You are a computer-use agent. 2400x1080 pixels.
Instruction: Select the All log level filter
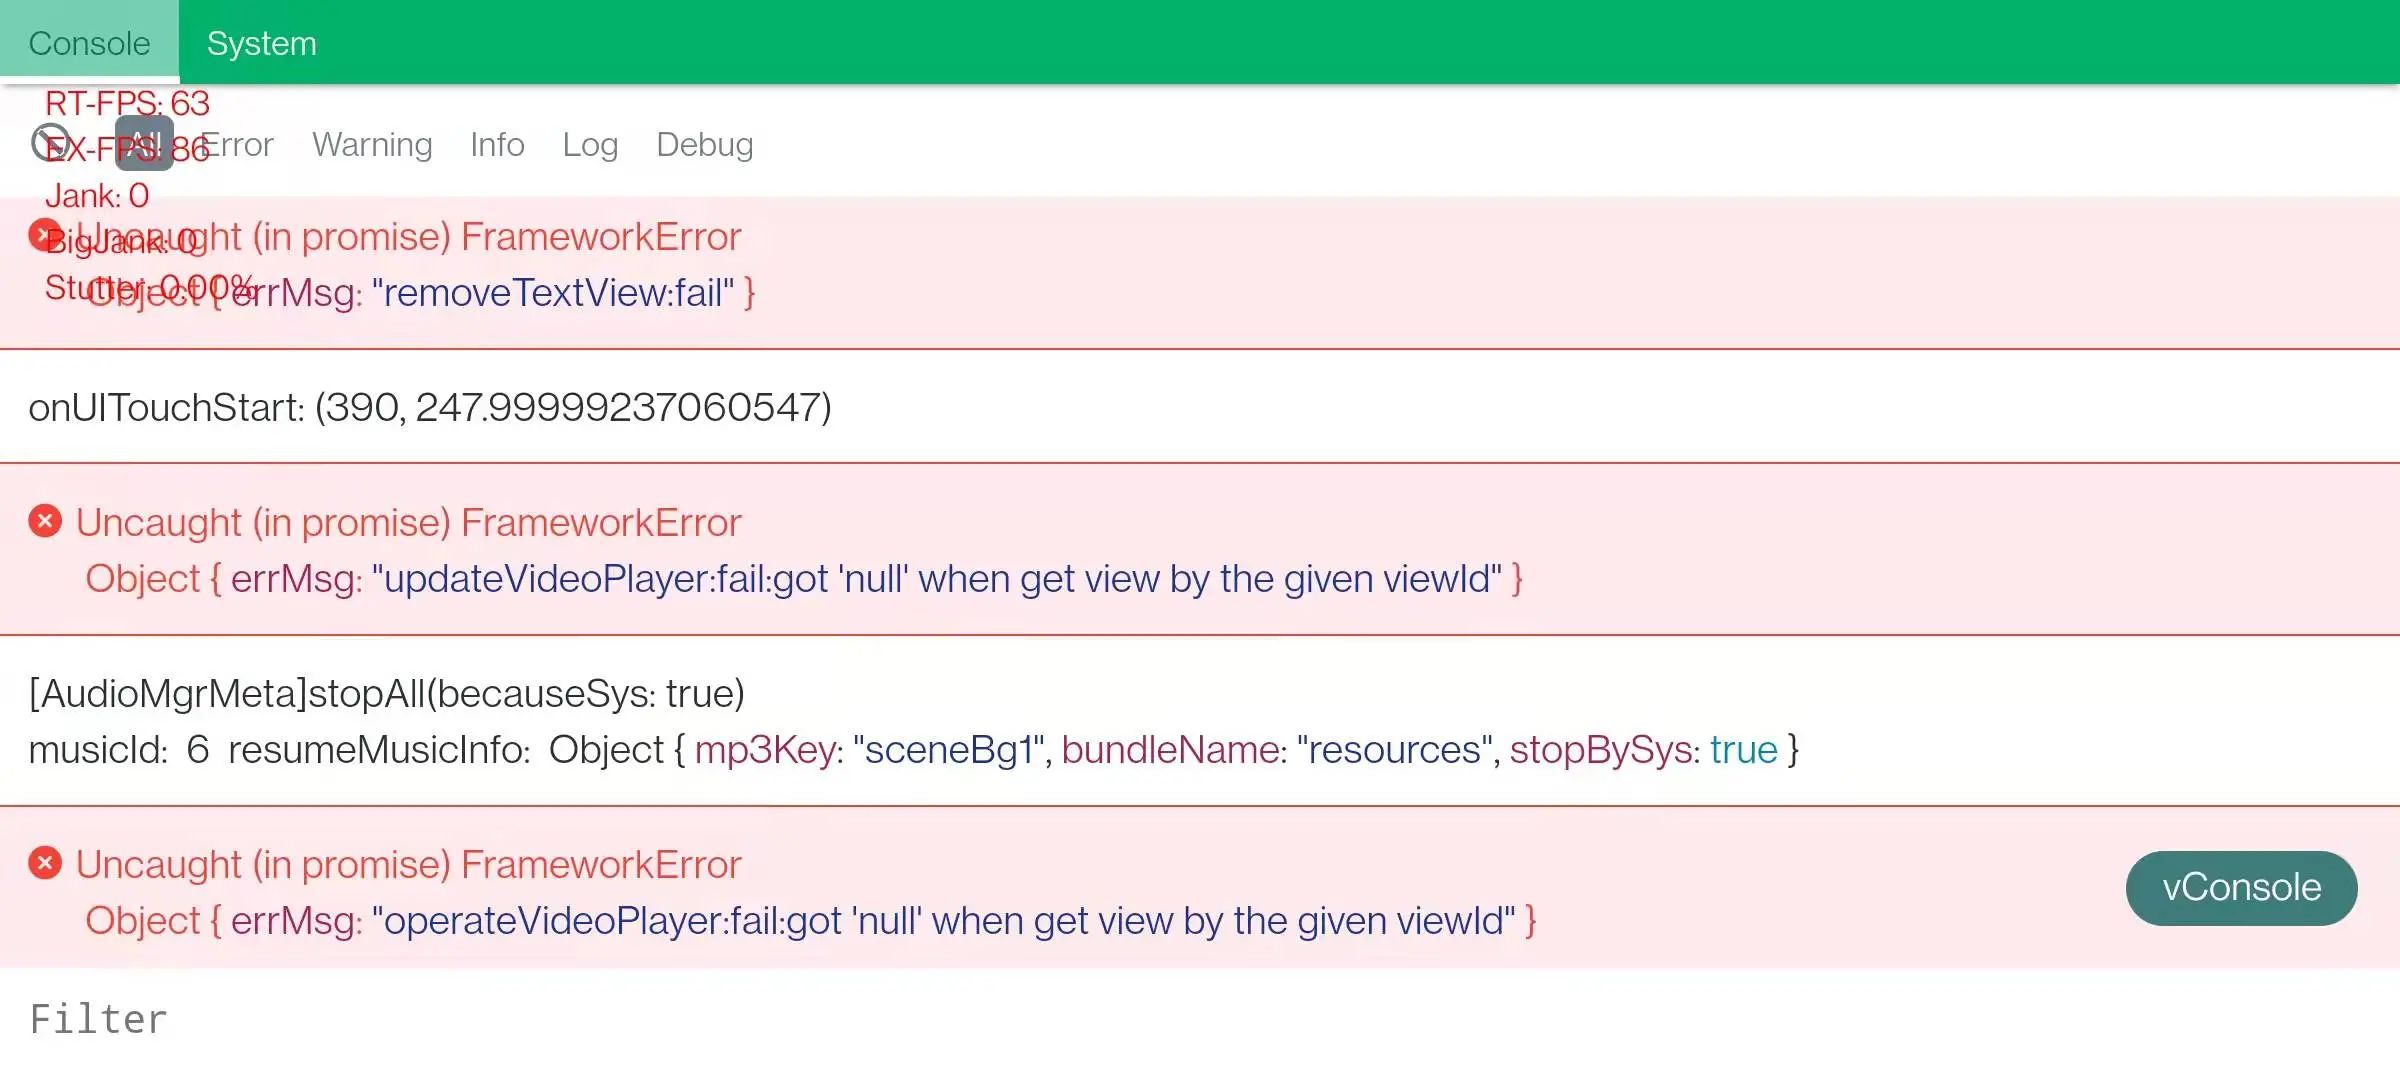click(x=144, y=143)
